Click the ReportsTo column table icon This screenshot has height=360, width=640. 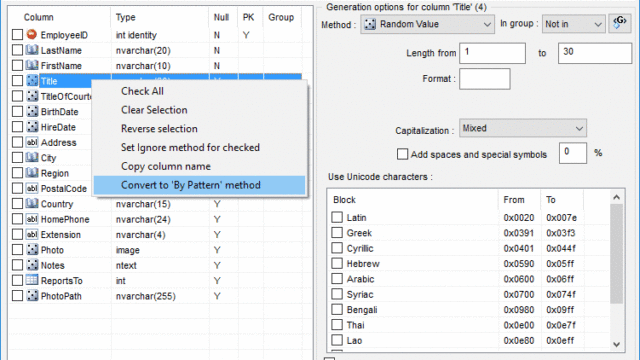[32, 280]
